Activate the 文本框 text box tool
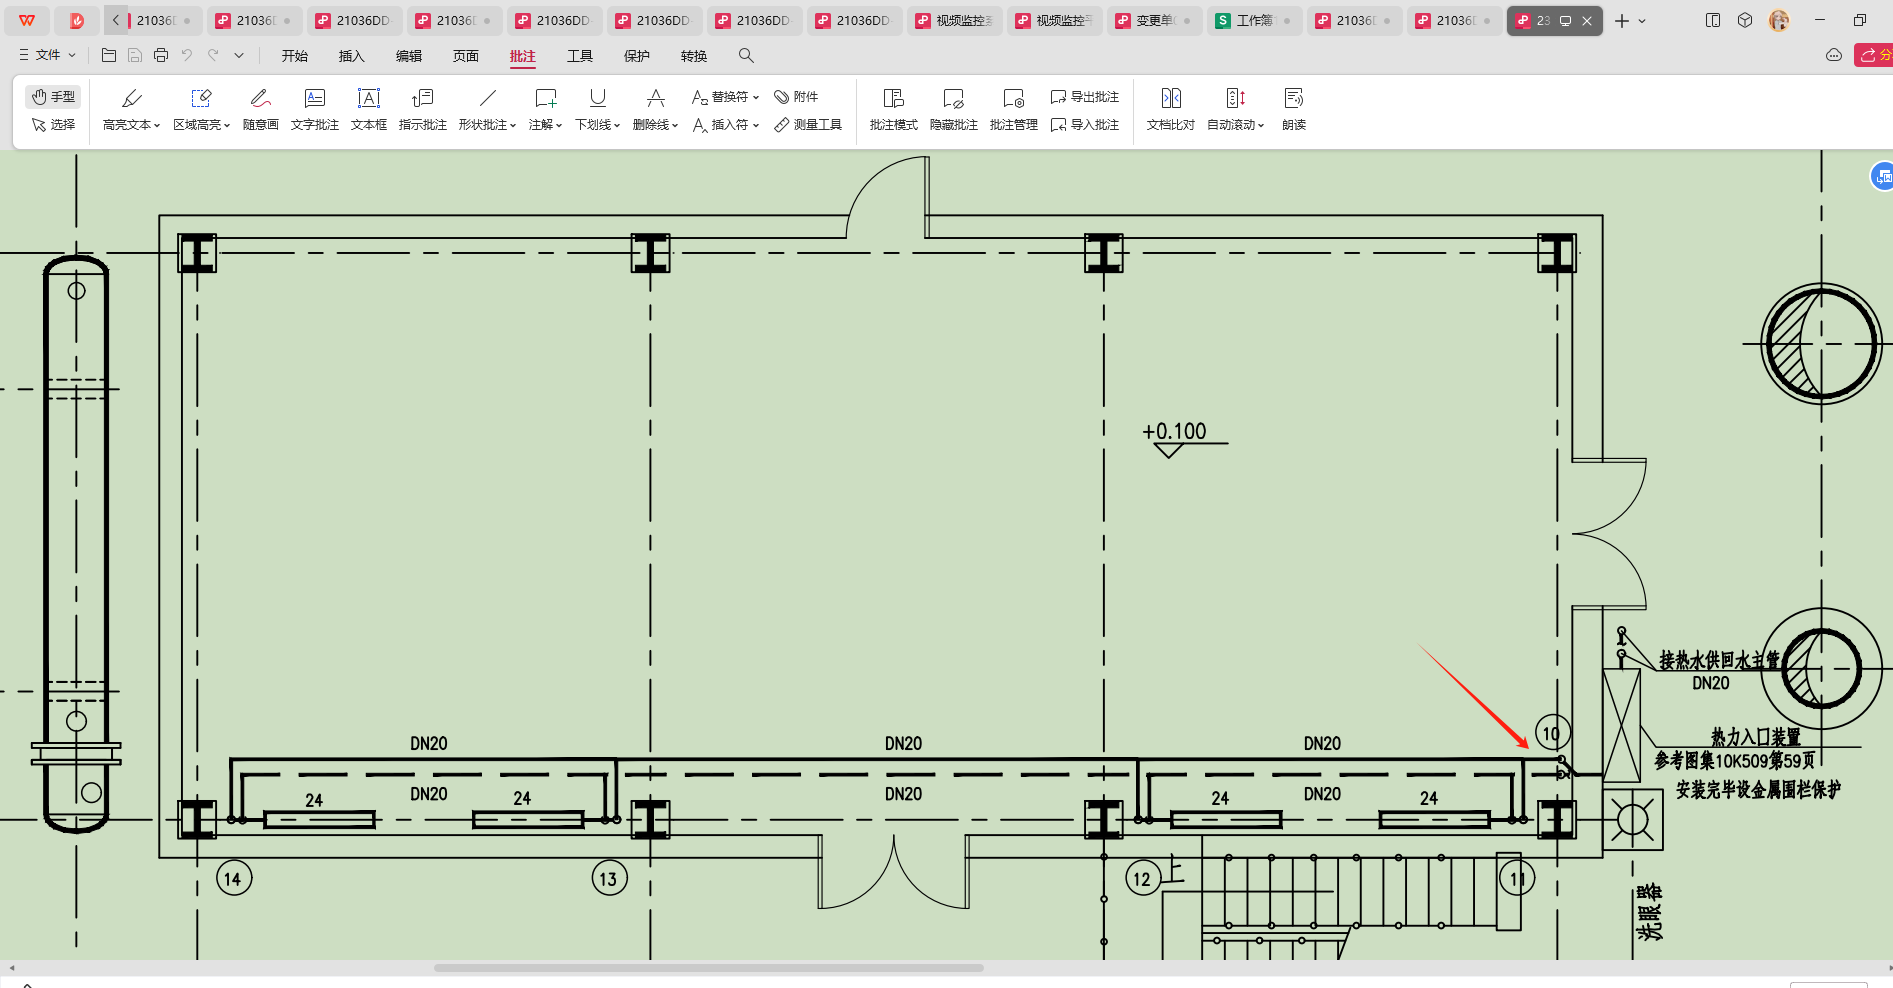Viewport: 1893px width, 988px height. (368, 110)
